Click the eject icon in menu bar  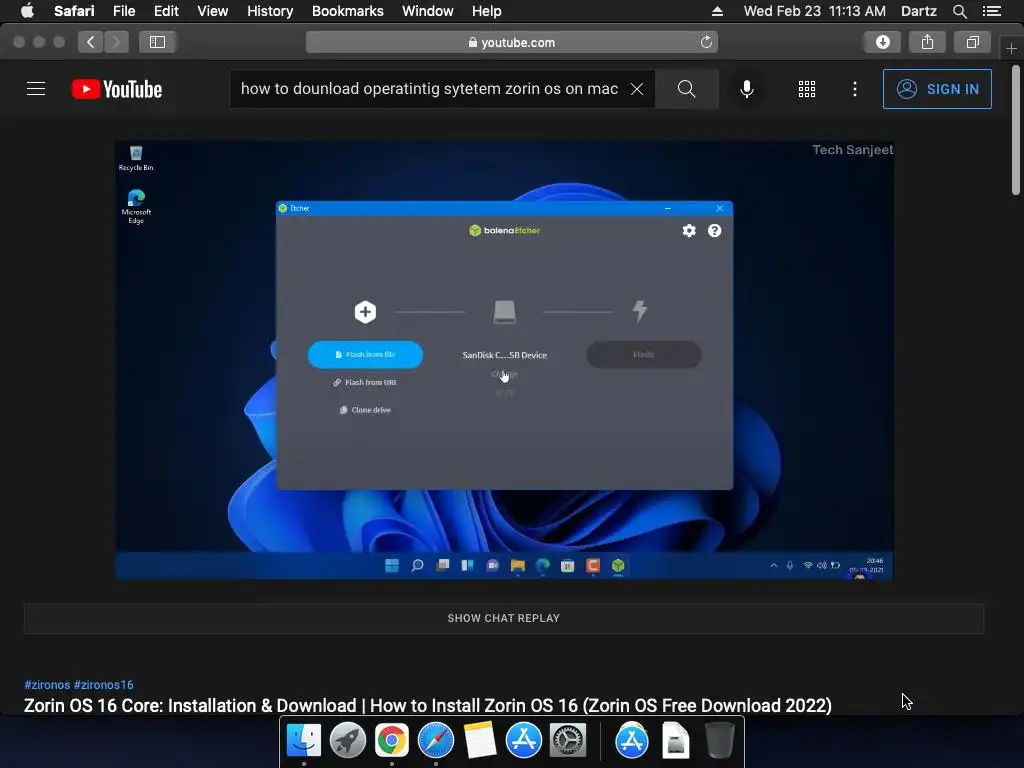click(717, 11)
